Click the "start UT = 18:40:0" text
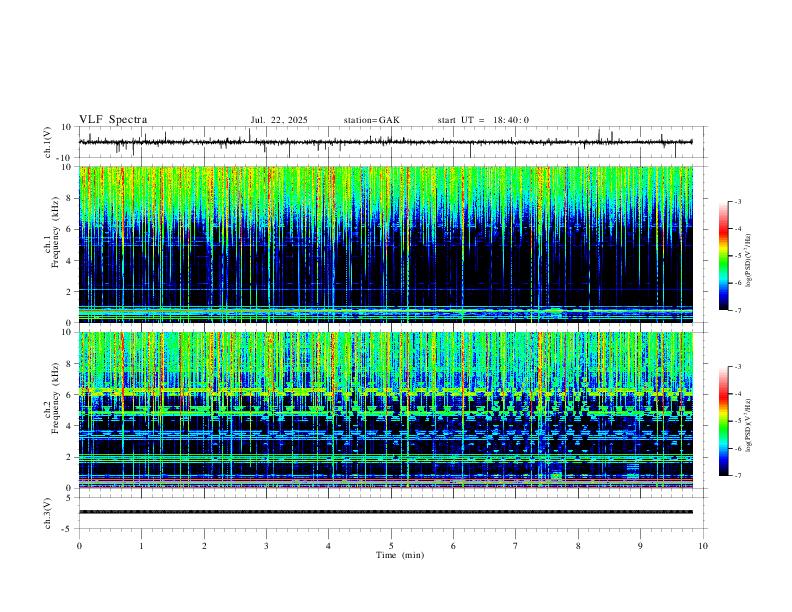Screen dimensions: 792x612 click(x=483, y=120)
